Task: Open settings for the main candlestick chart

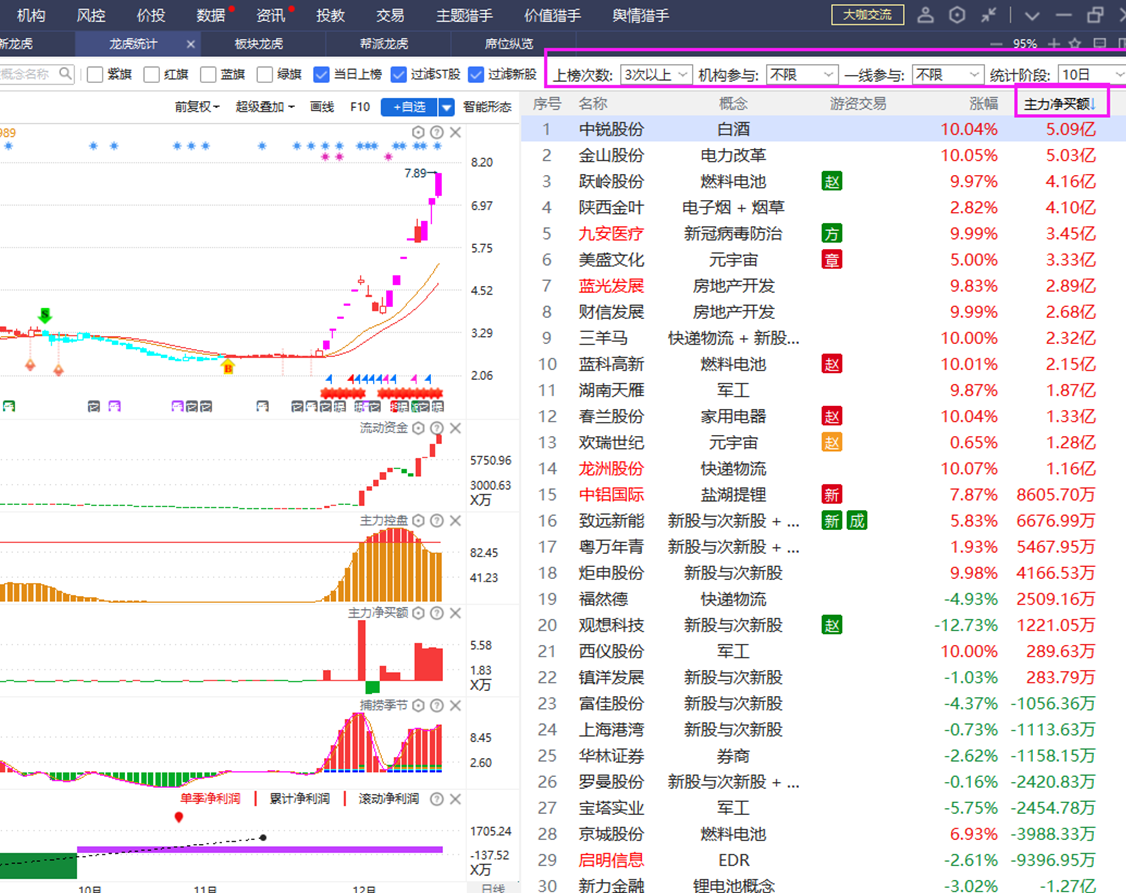Action: [x=418, y=132]
